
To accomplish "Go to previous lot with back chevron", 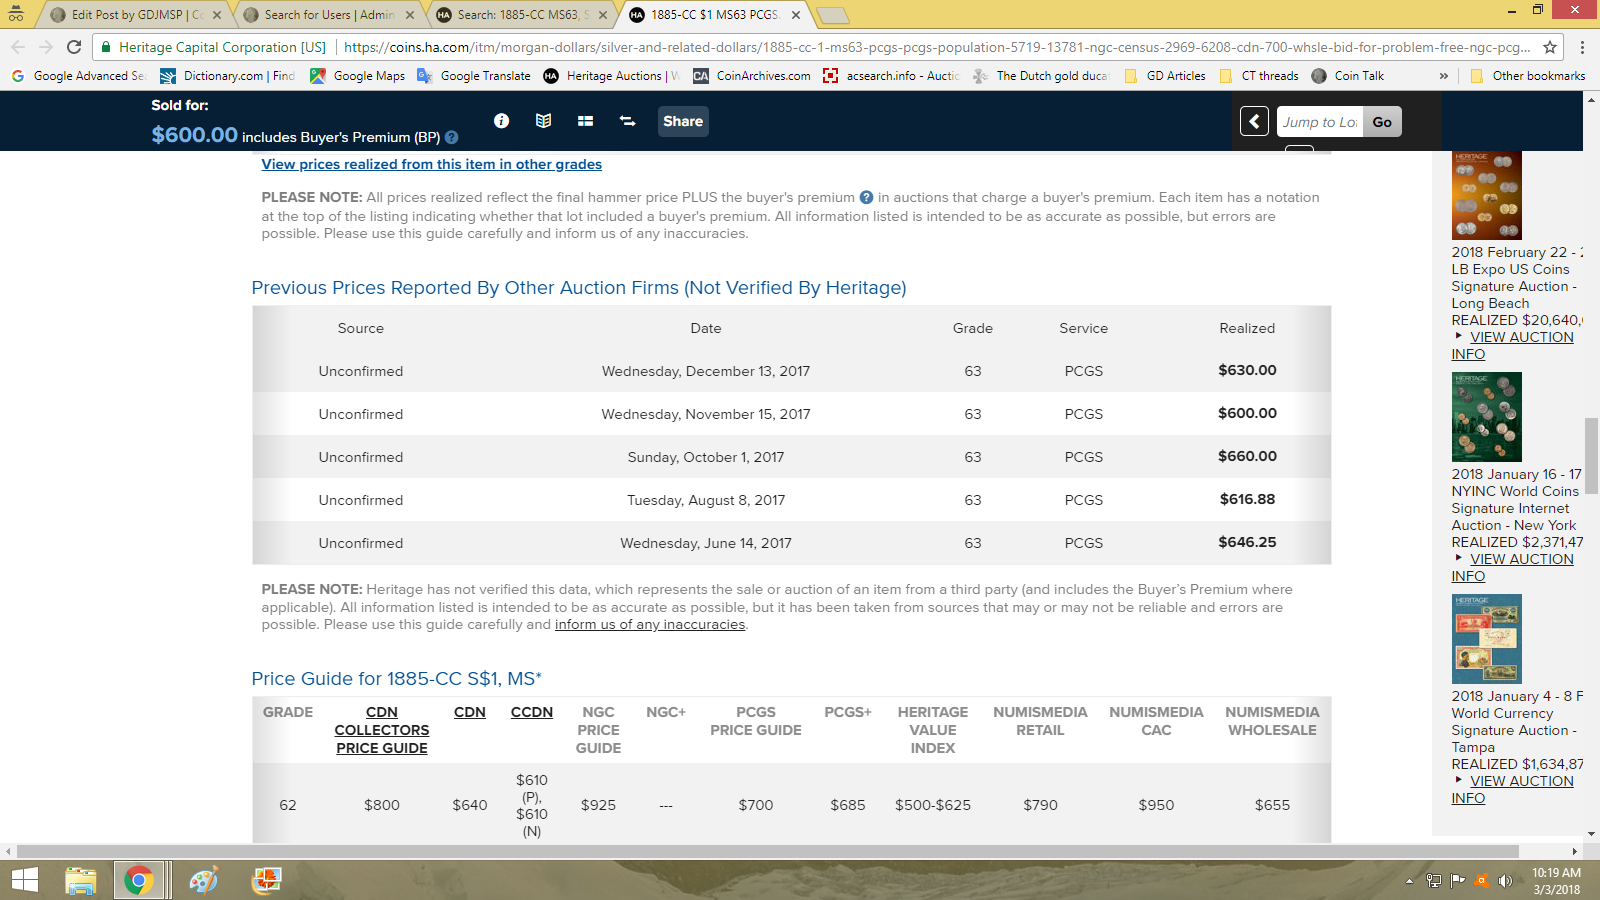I will [1254, 122].
